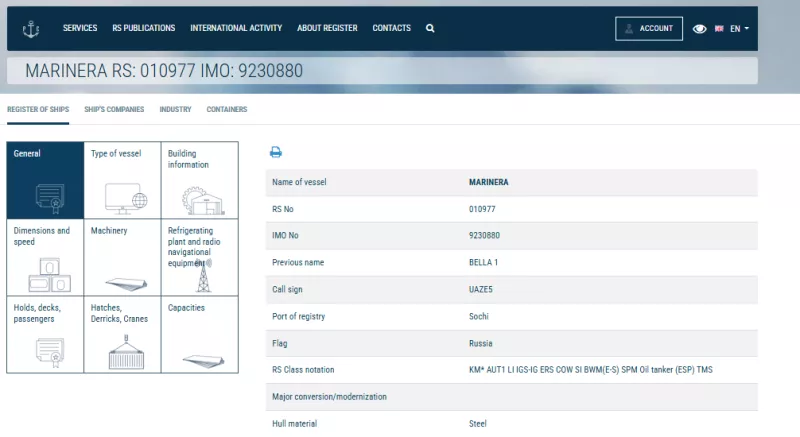This screenshot has width=800, height=437.
Task: Expand the EN language dropdown
Action: [x=734, y=29]
